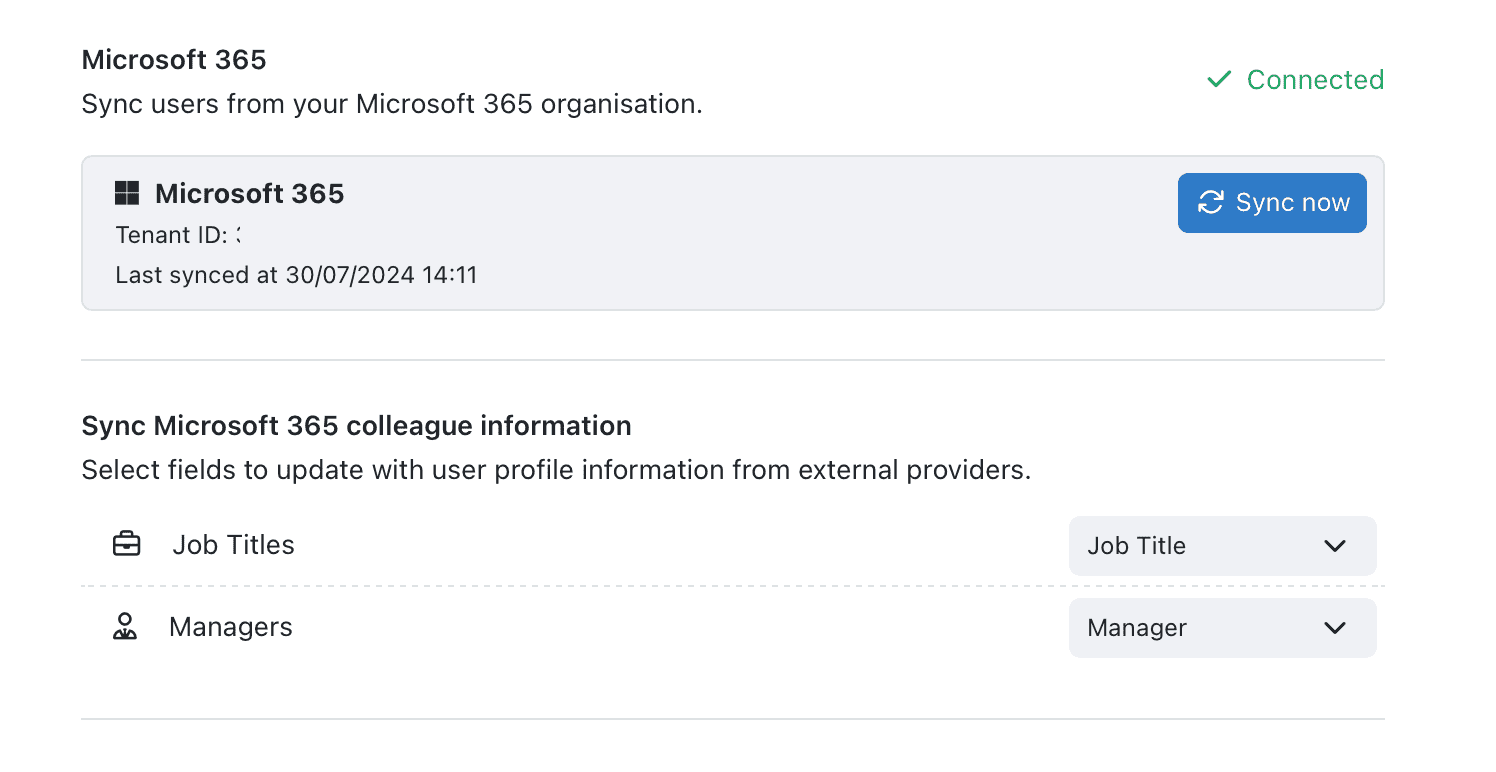Click the Microsoft 365 section heading at top

click(x=174, y=60)
